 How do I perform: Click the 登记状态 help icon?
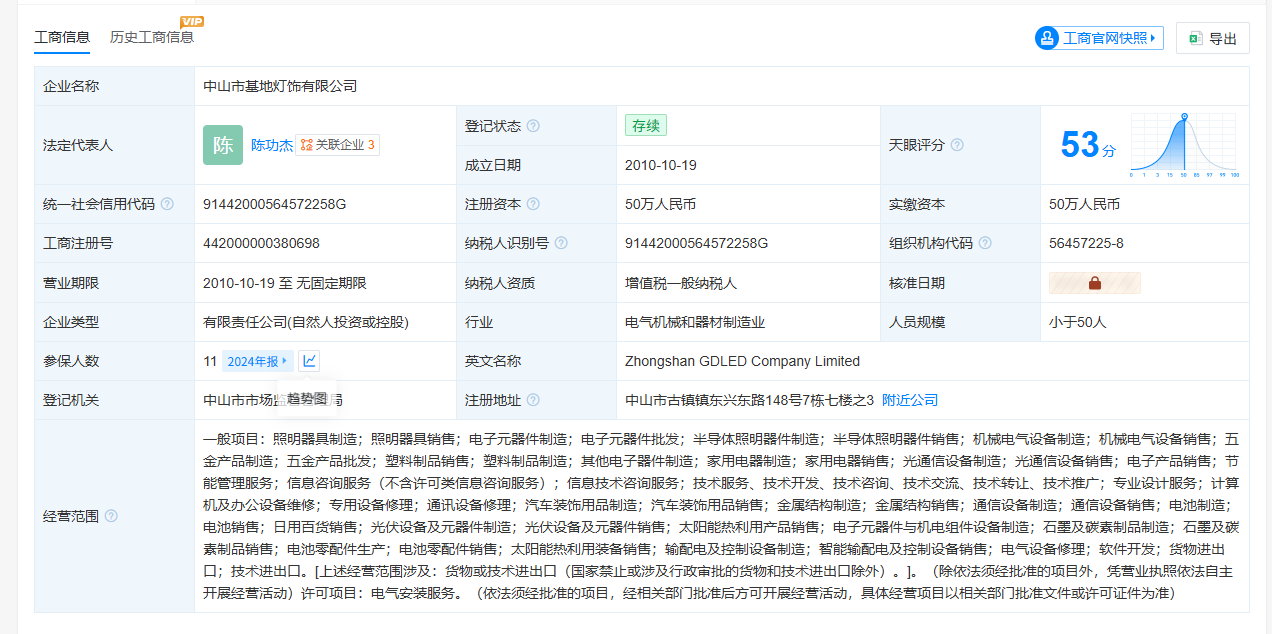[x=533, y=126]
